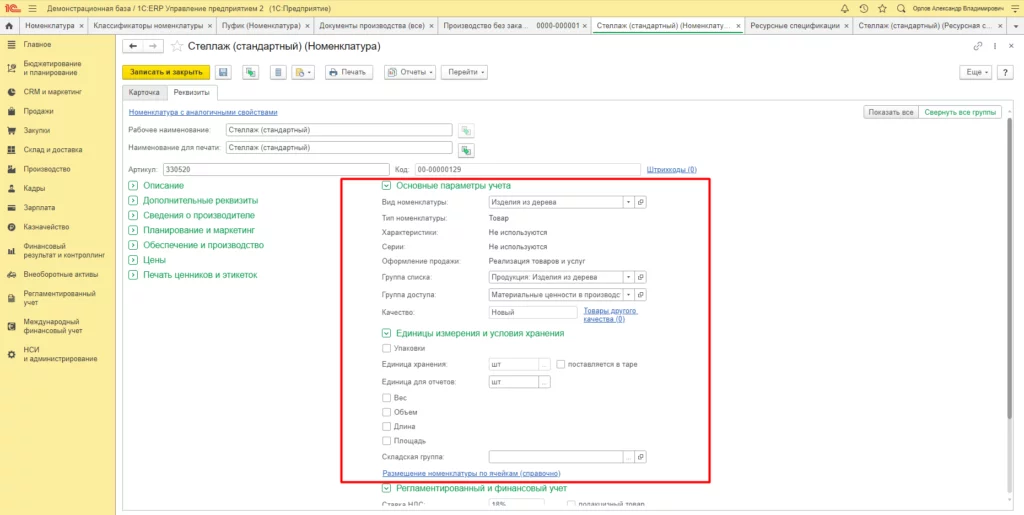Expand the Описание group
This screenshot has height=515, width=1024.
pyautogui.click(x=133, y=185)
